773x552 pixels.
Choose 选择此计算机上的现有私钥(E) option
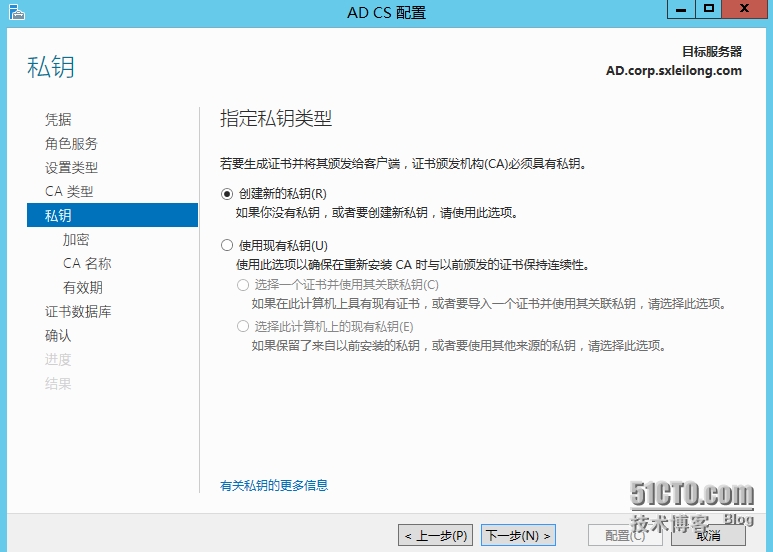coord(243,326)
